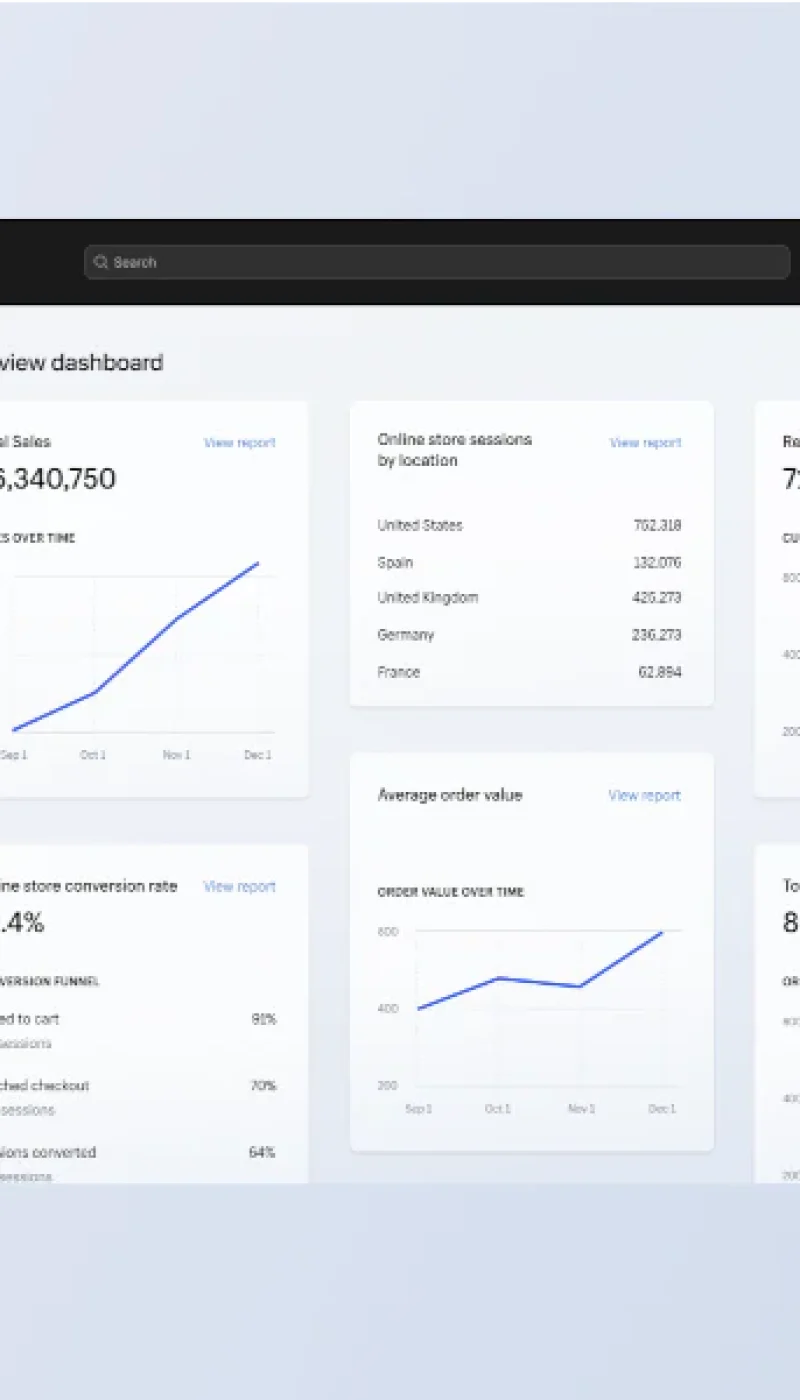Select the United States sessions row
The image size is (800, 1400).
(529, 525)
